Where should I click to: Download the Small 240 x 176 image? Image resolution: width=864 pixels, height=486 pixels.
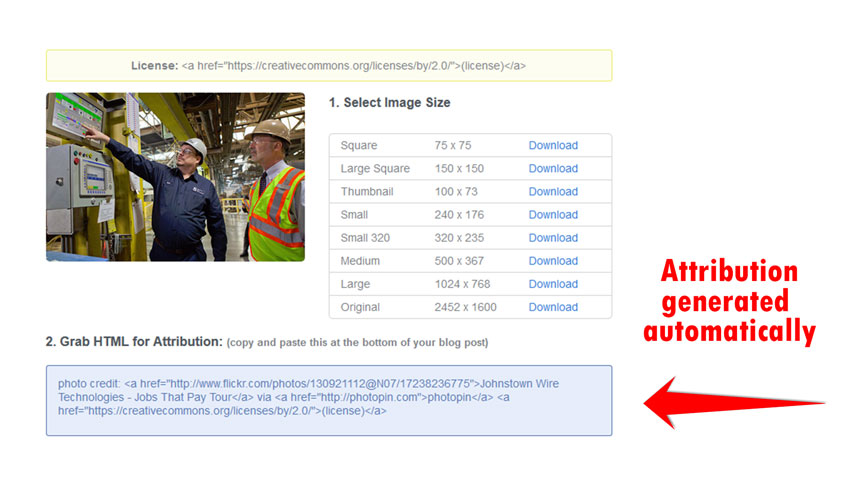tap(553, 215)
